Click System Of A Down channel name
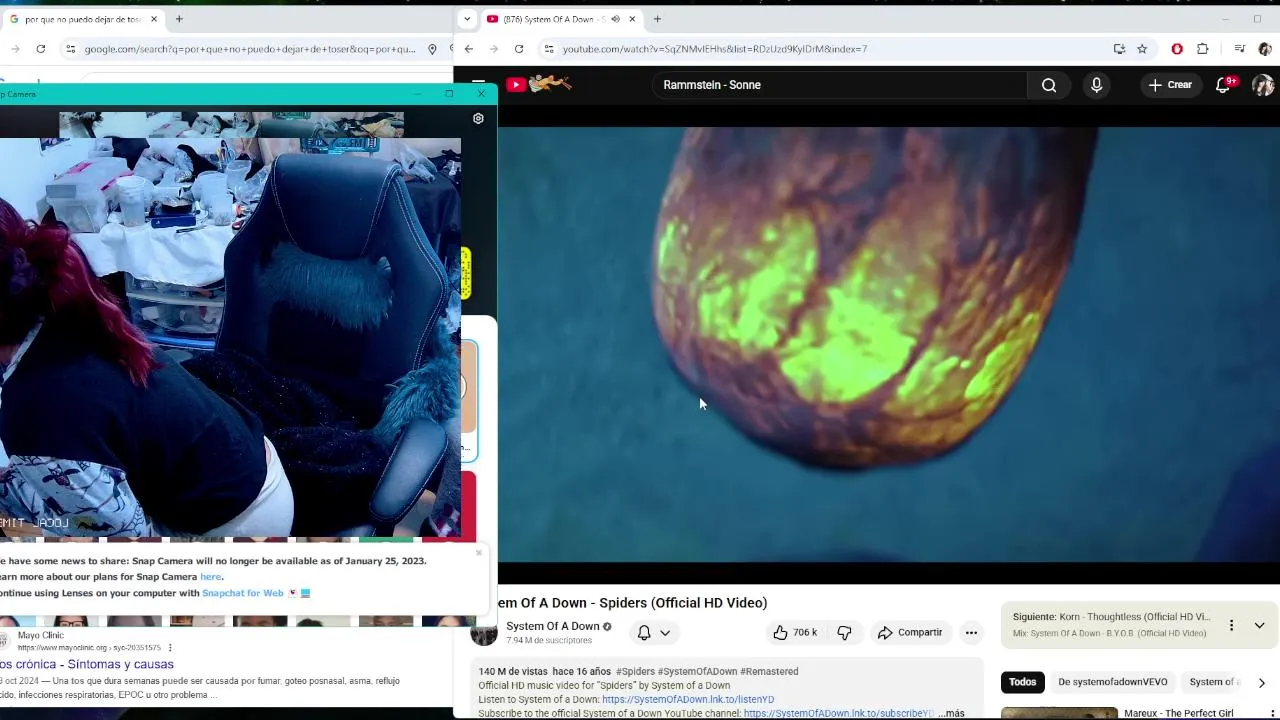Viewport: 1280px width, 720px height. (552, 626)
